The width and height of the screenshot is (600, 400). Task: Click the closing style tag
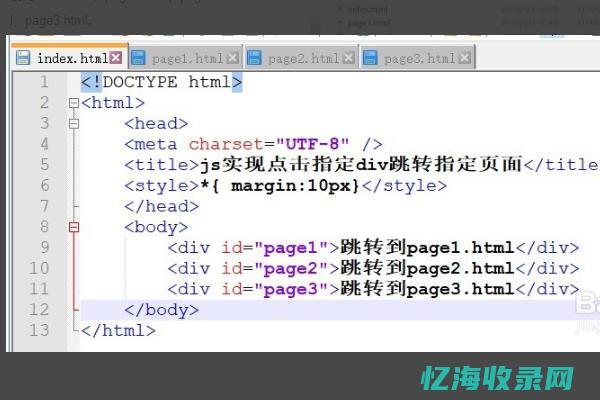coord(404,186)
